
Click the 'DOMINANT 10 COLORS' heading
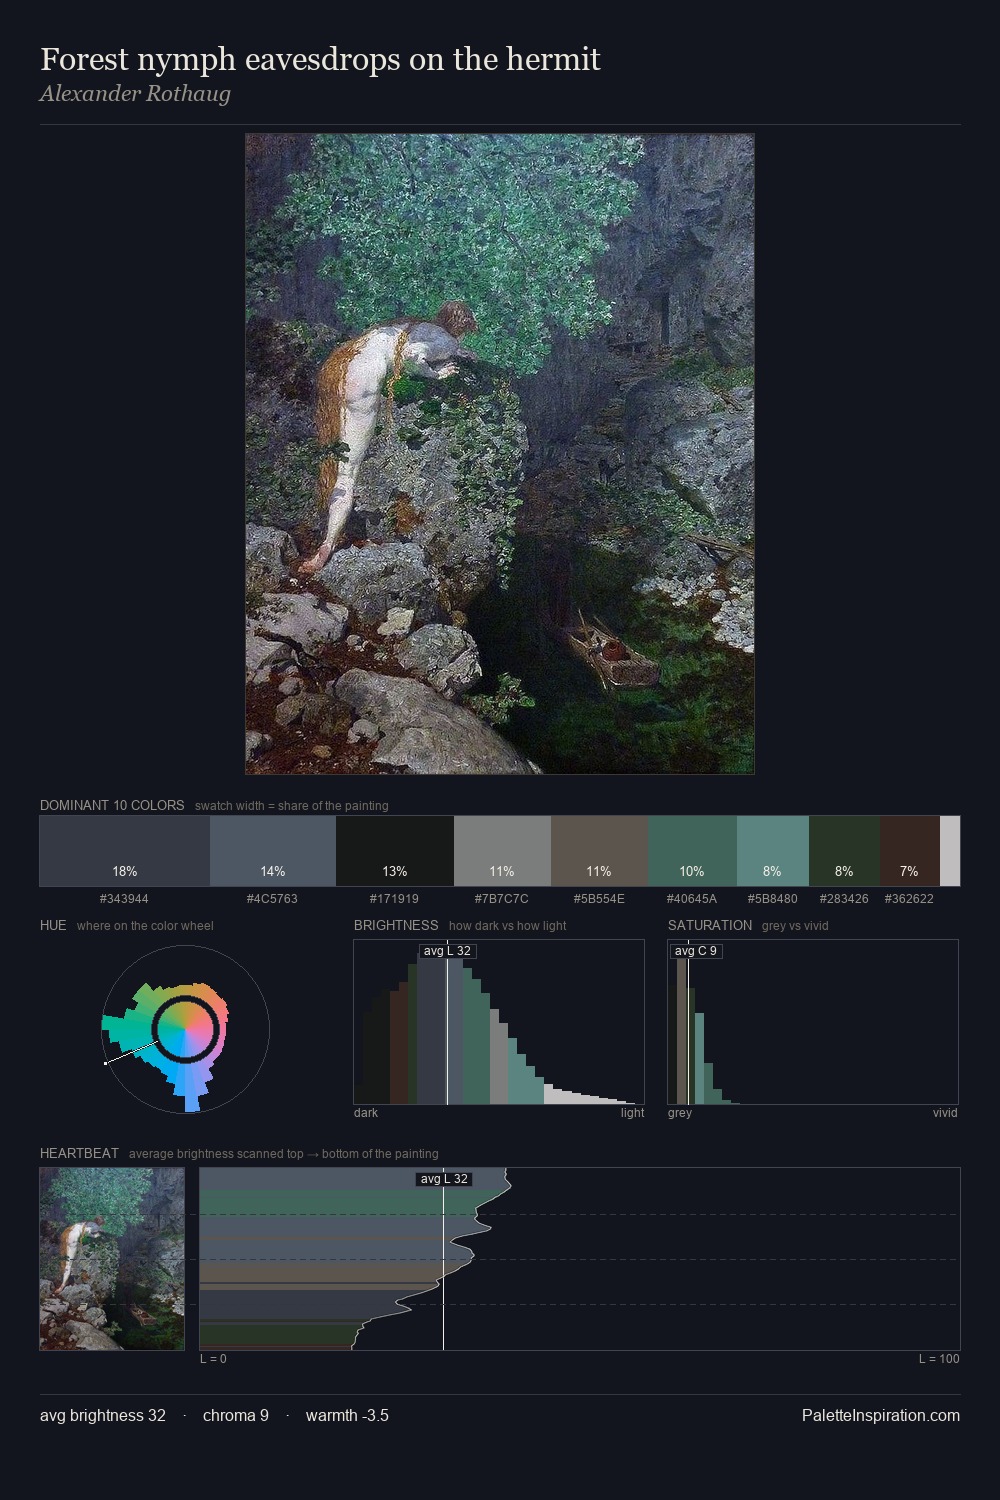112,805
